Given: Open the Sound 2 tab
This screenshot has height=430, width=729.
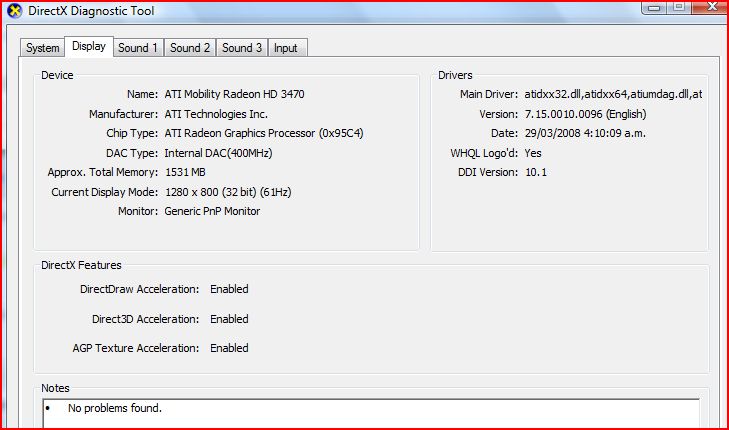Looking at the screenshot, I should (190, 48).
